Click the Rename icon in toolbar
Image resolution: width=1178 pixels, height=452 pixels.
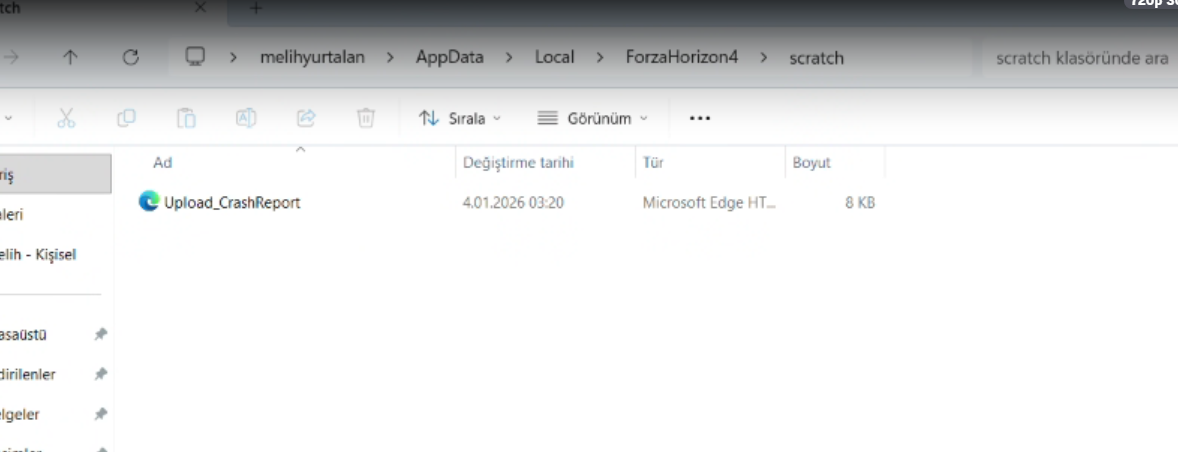[x=246, y=118]
